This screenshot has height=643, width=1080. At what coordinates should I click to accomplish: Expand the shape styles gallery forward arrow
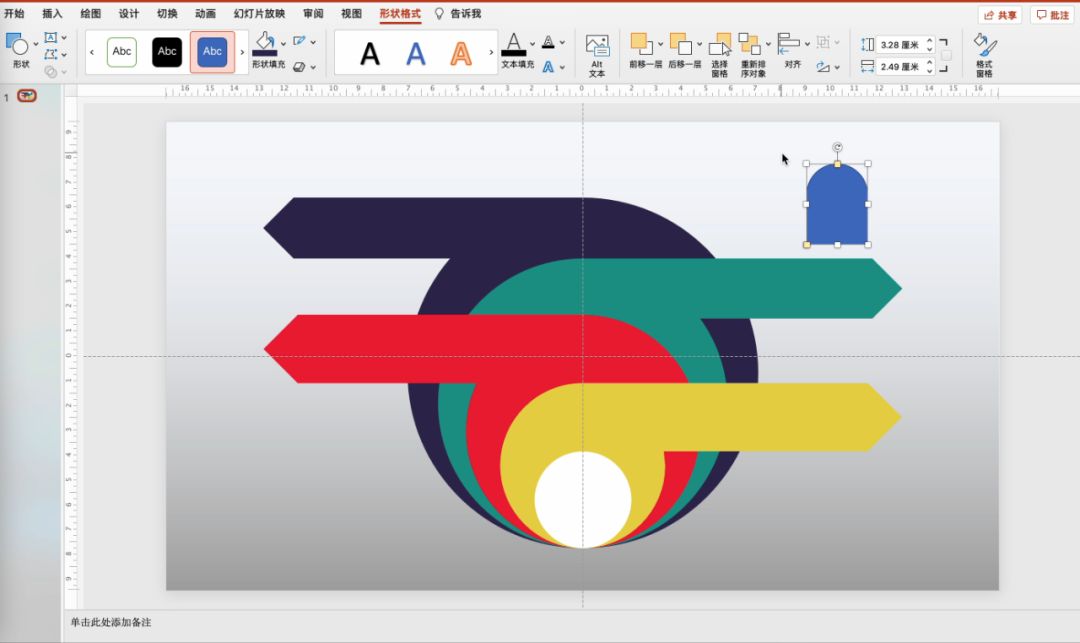pos(242,52)
